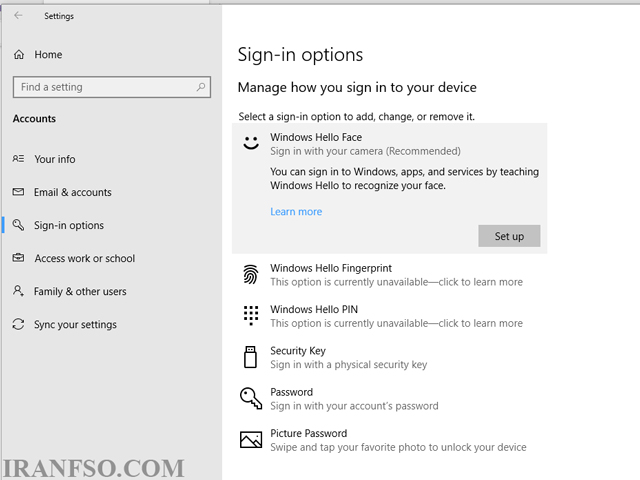Click the Password key icon

(x=251, y=398)
